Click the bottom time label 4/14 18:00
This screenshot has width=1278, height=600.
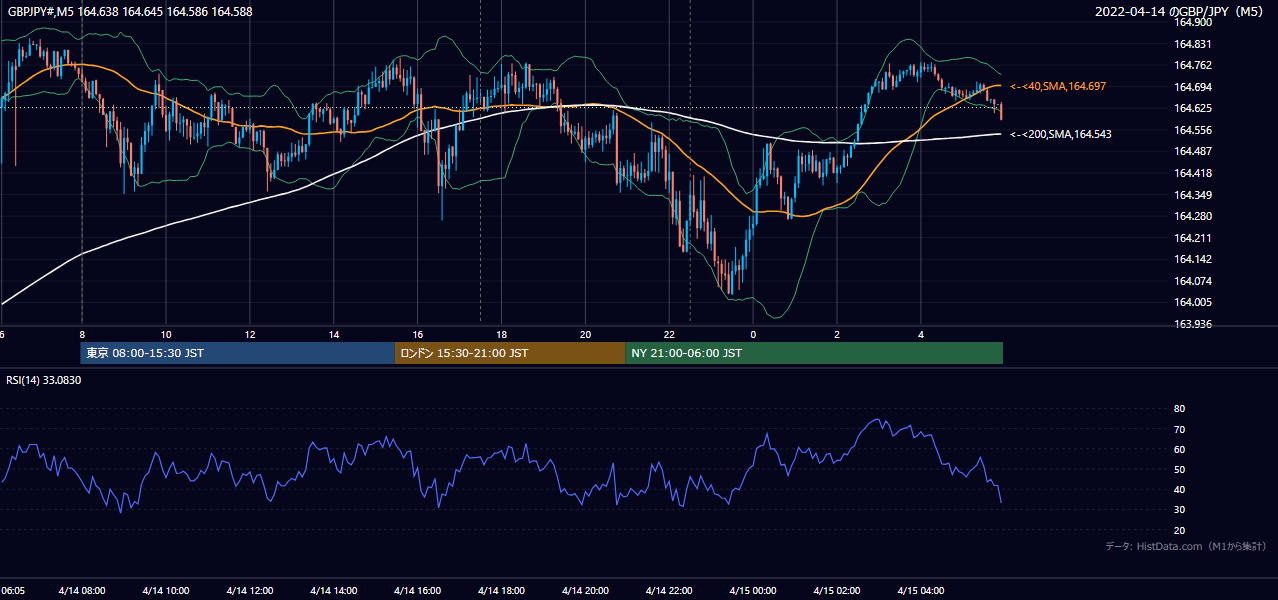pyautogui.click(x=501, y=591)
